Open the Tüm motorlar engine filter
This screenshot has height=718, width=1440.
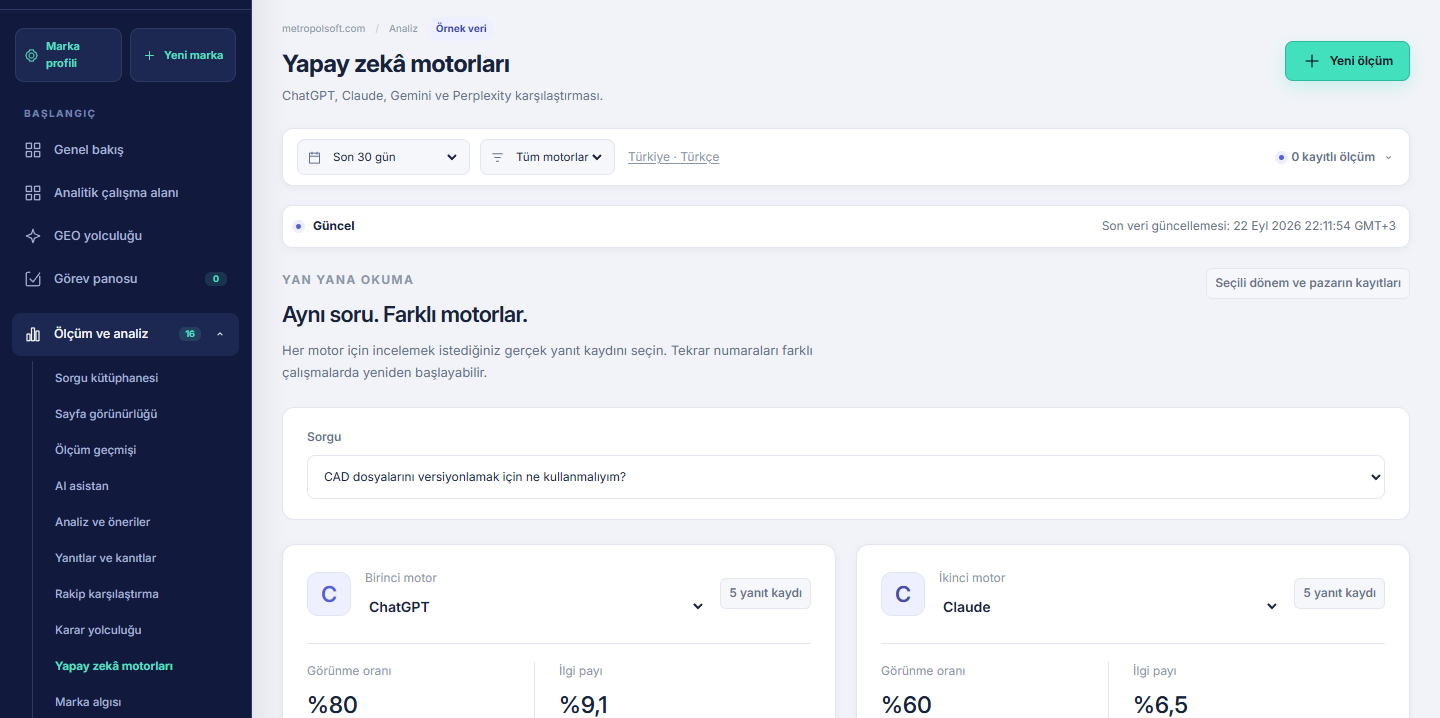pyautogui.click(x=547, y=157)
